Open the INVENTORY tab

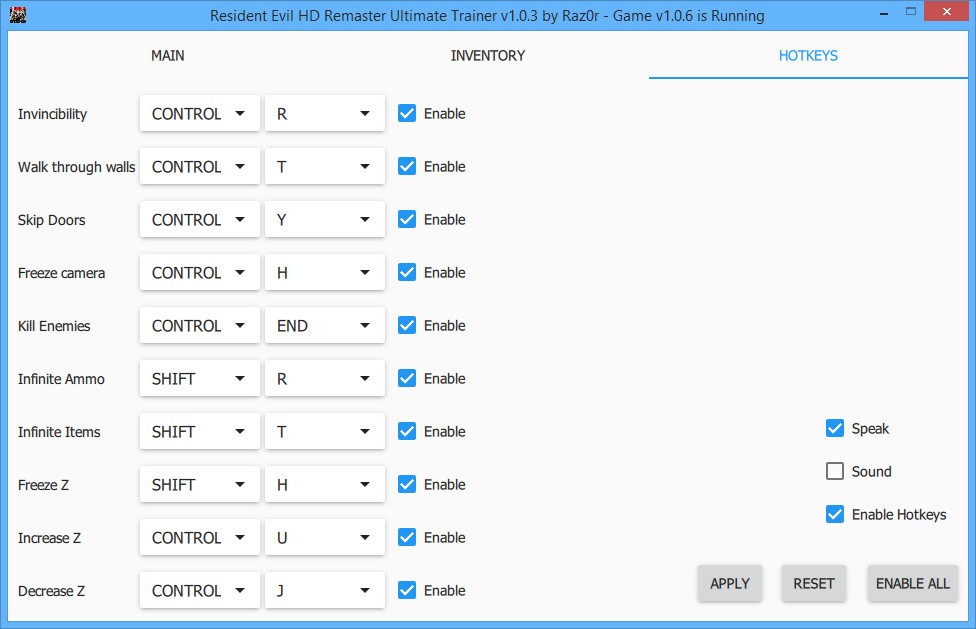point(487,56)
